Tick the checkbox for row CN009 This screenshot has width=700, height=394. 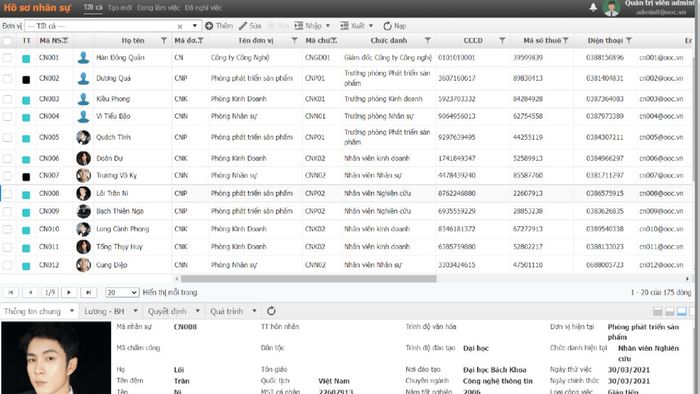(7, 211)
